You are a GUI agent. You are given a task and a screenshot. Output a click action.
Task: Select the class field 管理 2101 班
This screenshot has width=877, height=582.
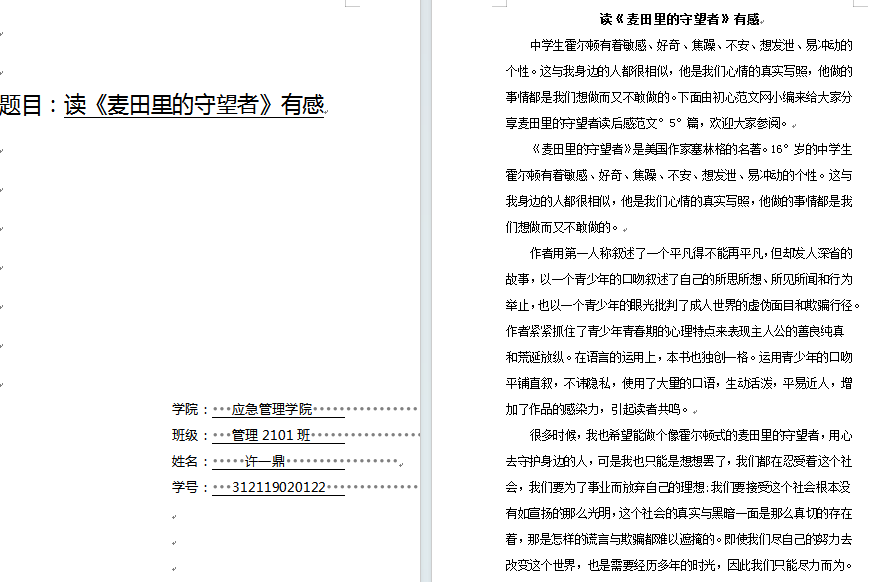271,435
